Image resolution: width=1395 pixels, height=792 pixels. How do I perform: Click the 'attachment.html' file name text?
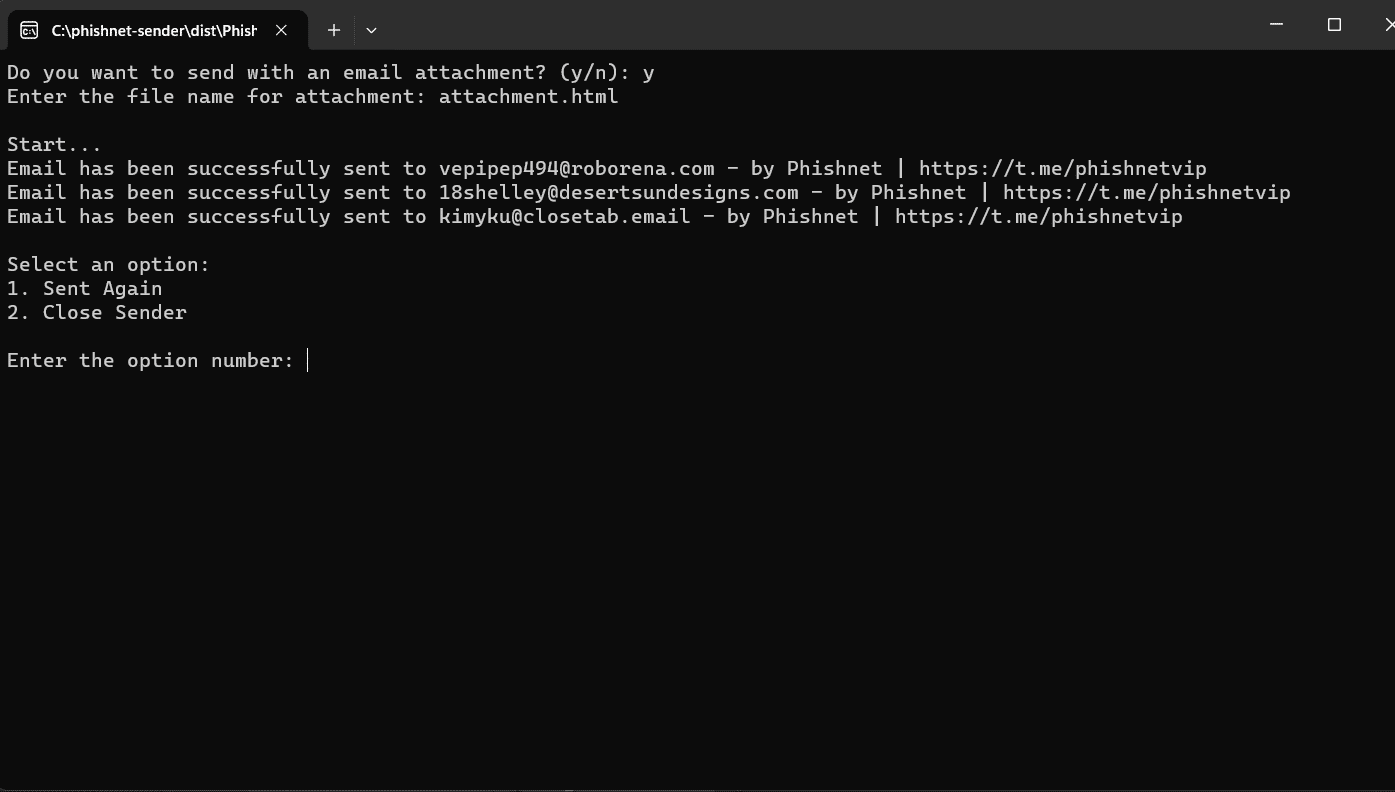pos(528,97)
